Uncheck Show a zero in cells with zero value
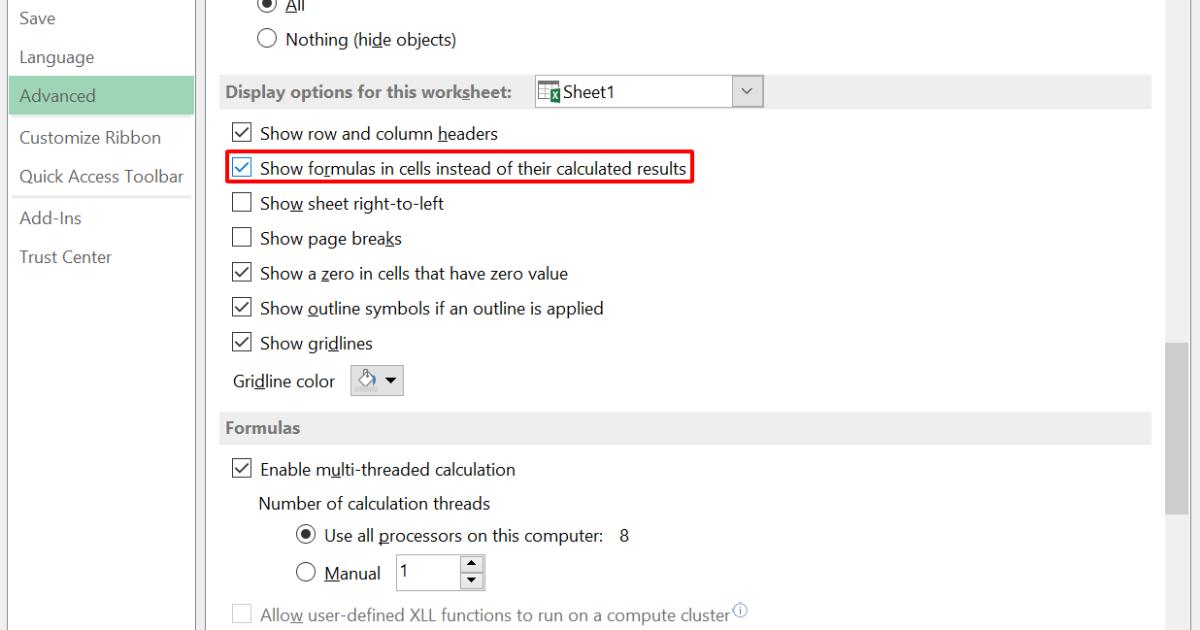Screen dimensions: 1200x630 241,273
